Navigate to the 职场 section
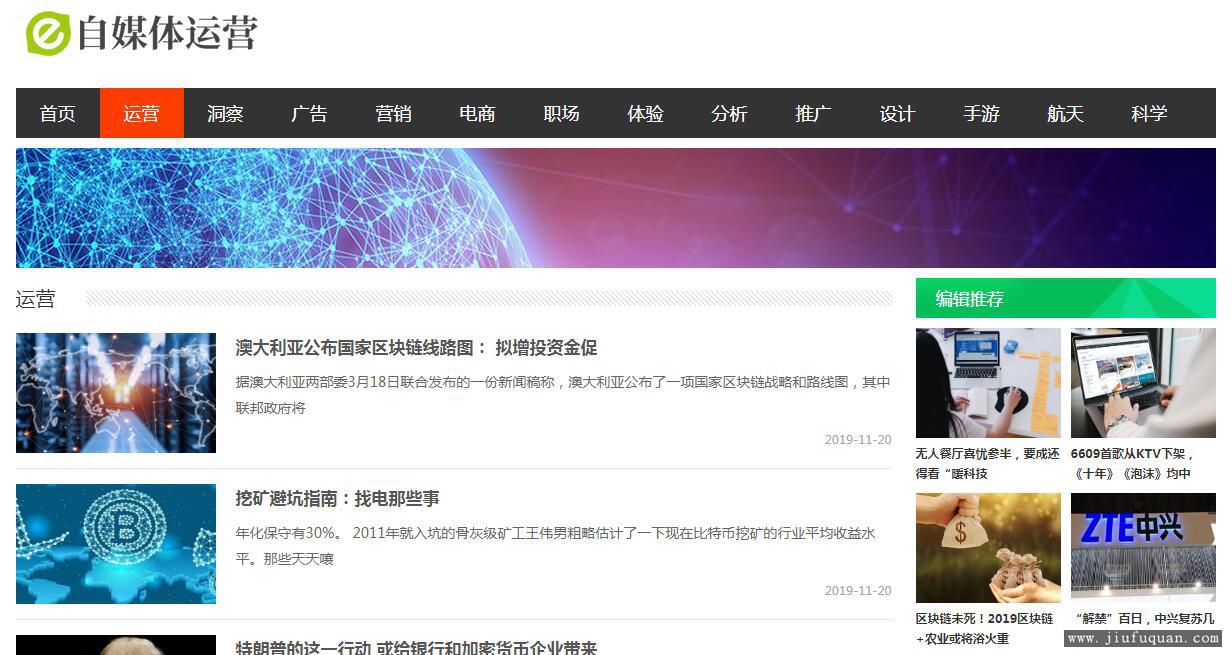This screenshot has height=655, width=1232. point(562,113)
